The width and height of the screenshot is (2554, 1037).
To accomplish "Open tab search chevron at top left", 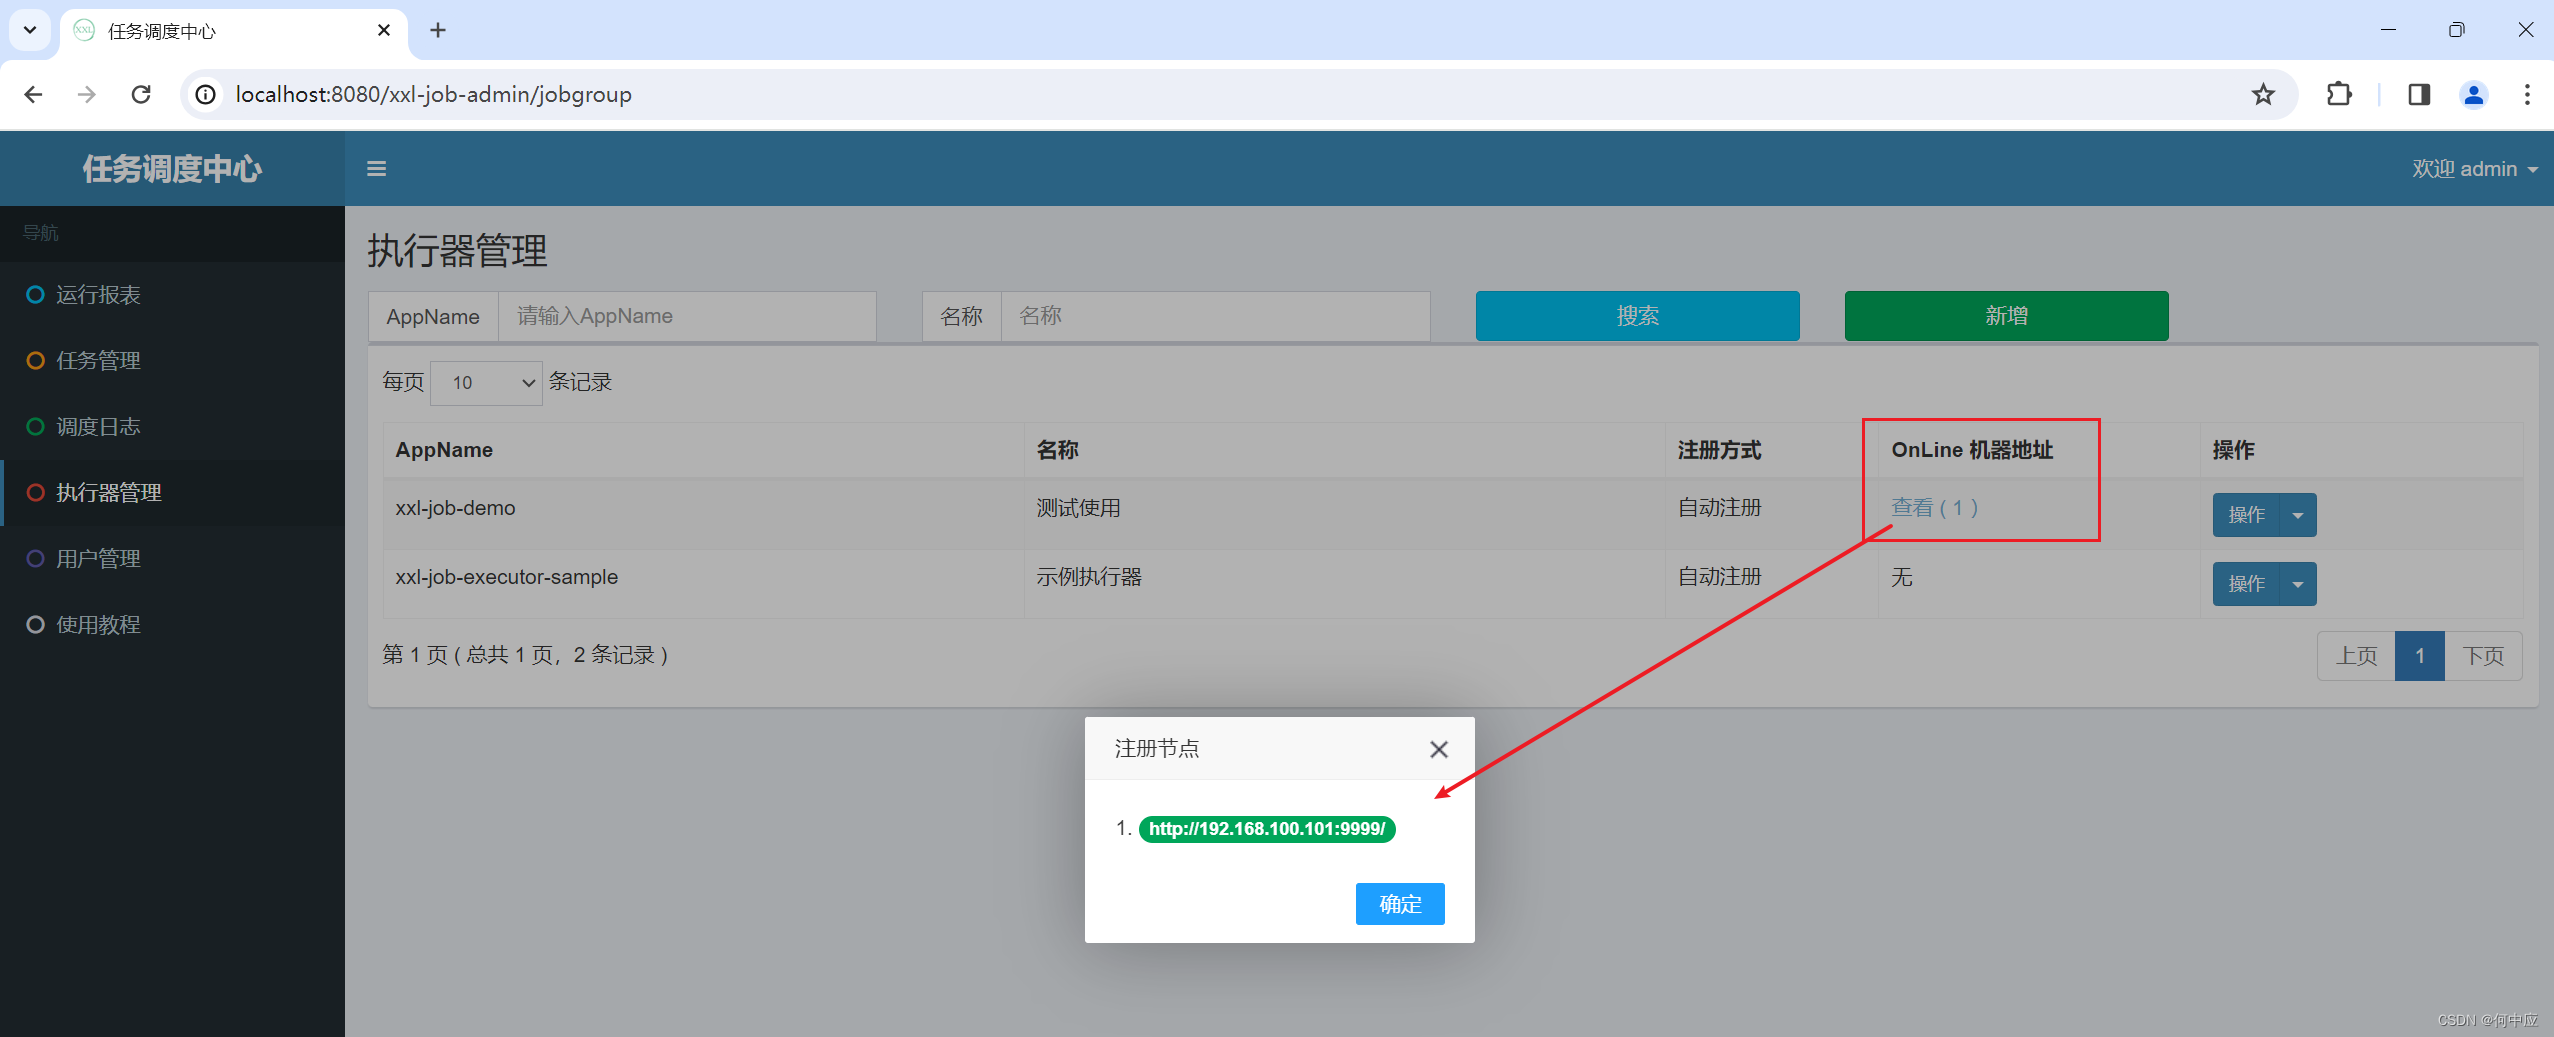I will (x=30, y=30).
